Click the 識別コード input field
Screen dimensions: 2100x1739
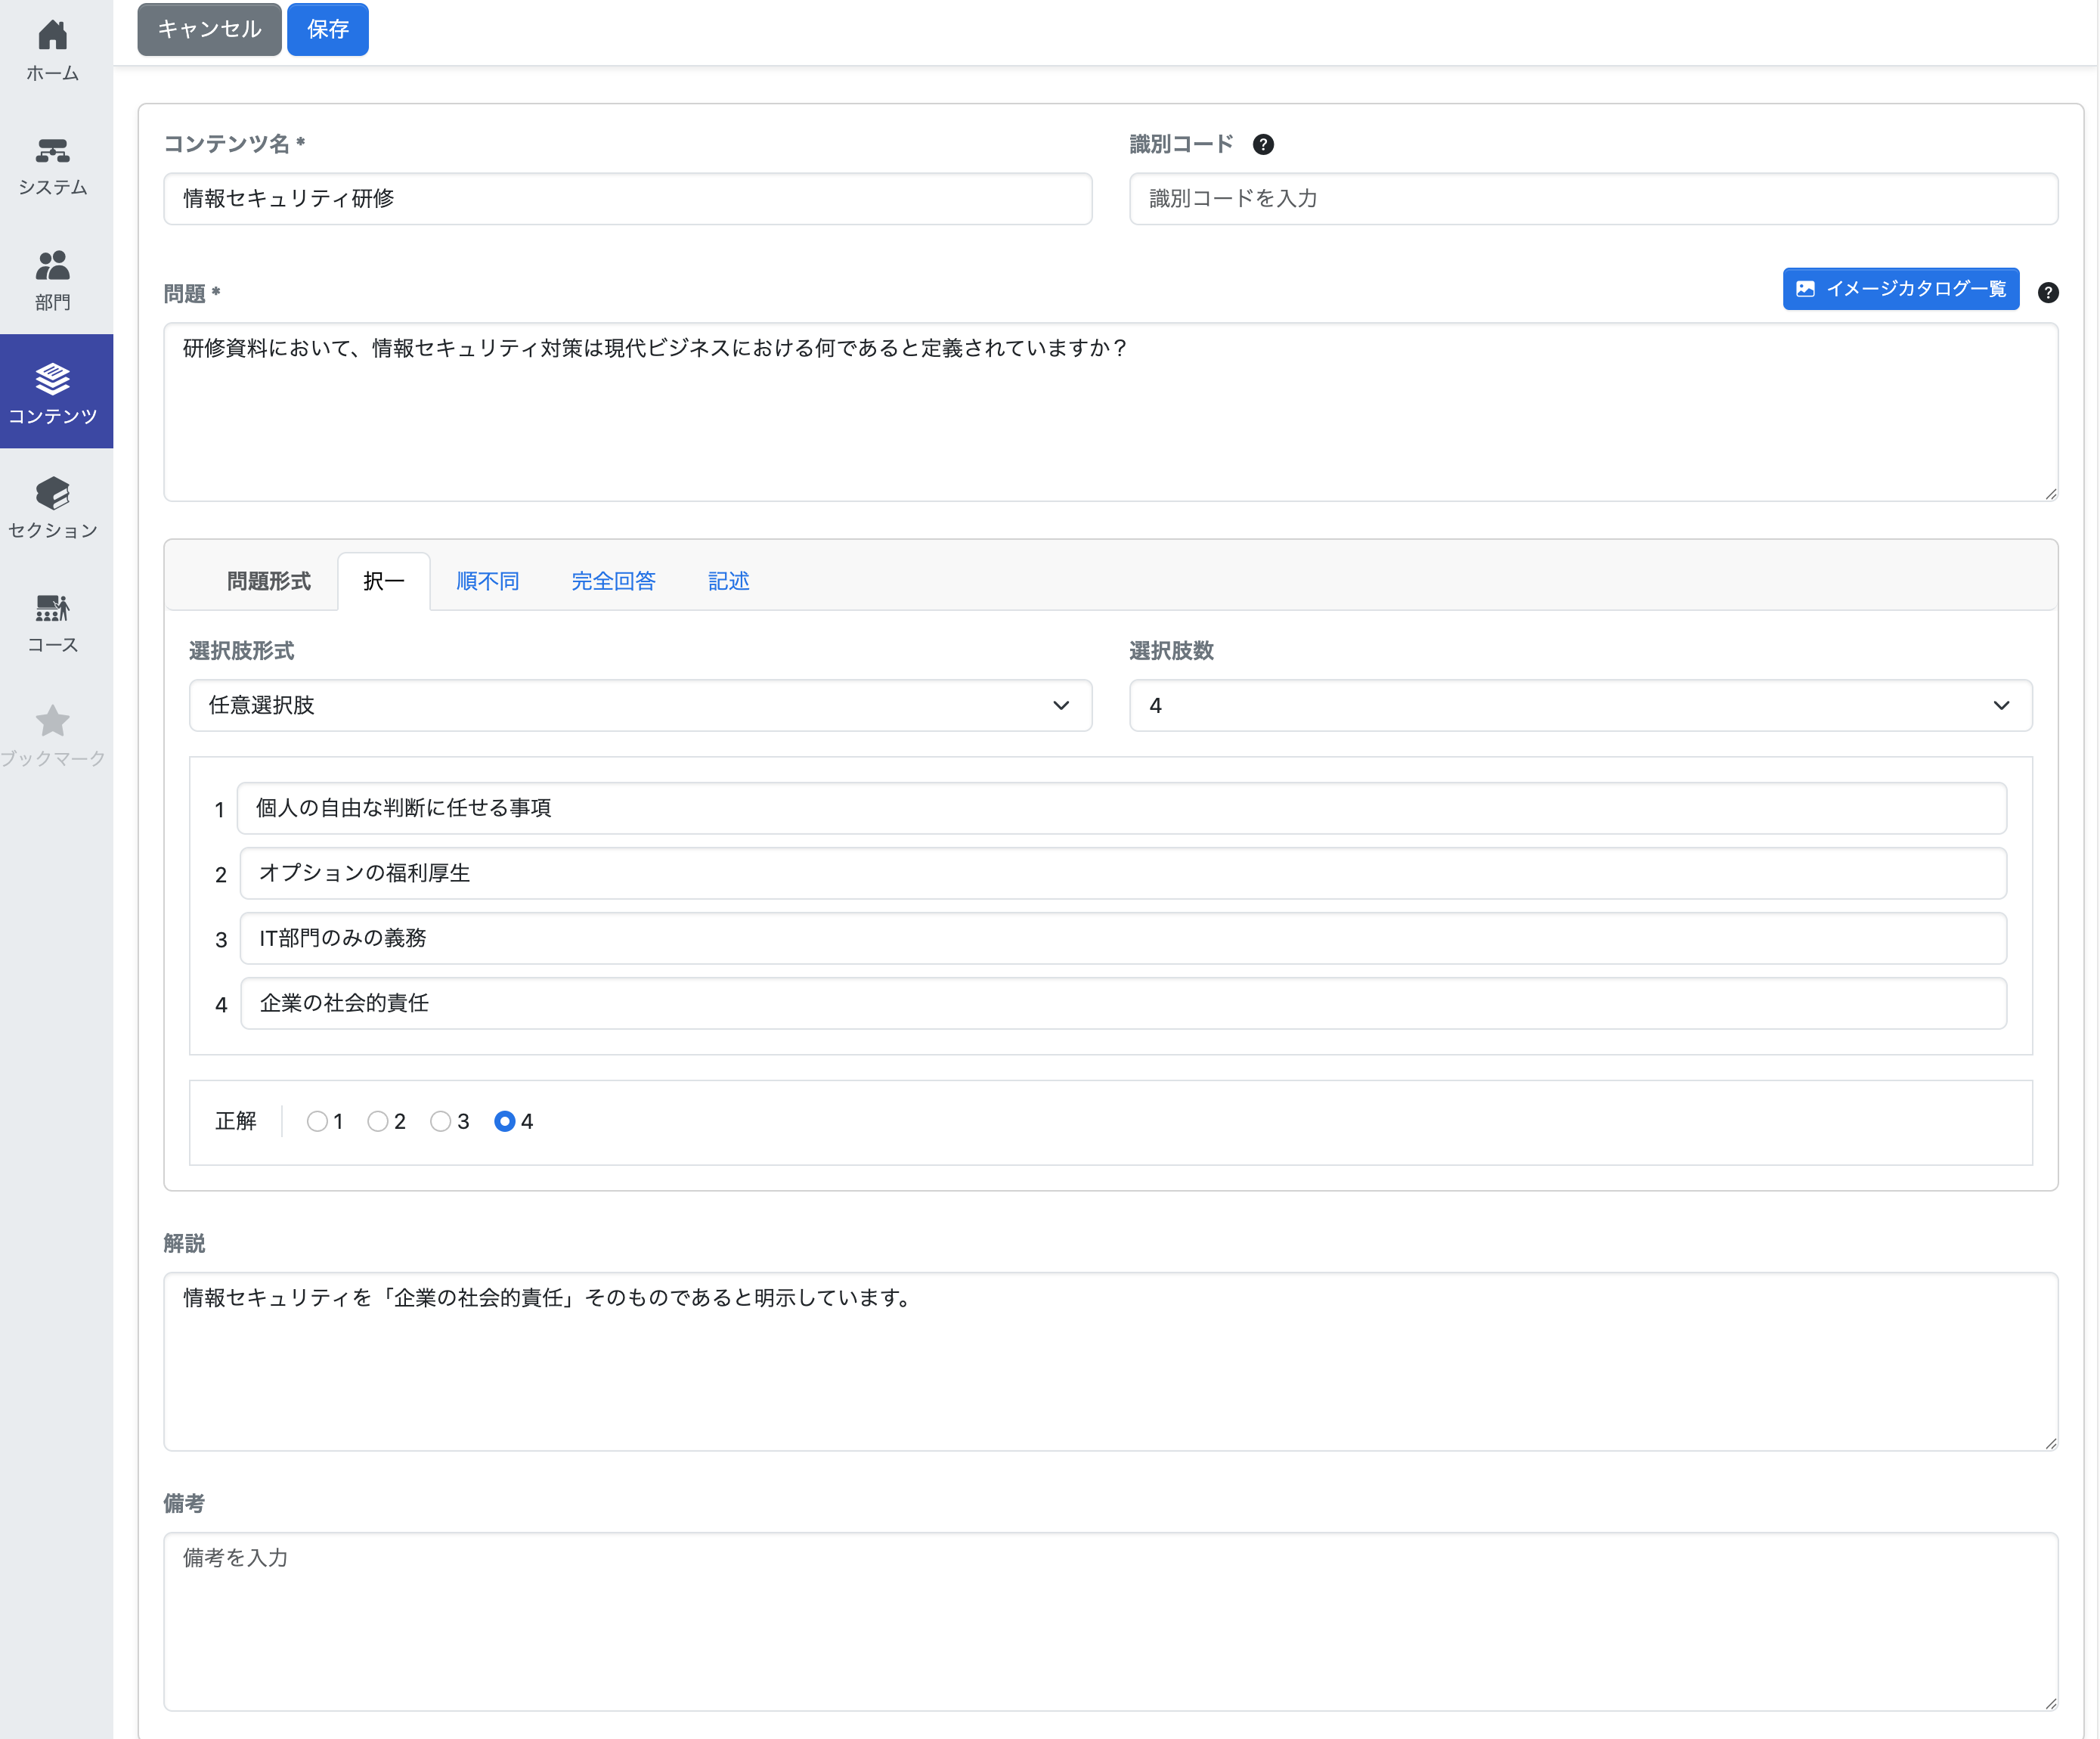pos(1593,198)
